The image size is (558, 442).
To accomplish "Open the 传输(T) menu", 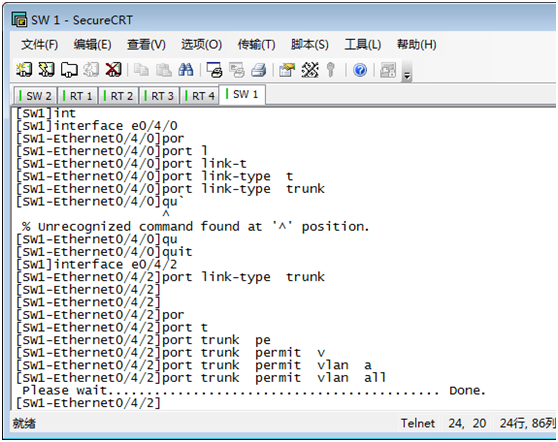I will click(x=257, y=44).
